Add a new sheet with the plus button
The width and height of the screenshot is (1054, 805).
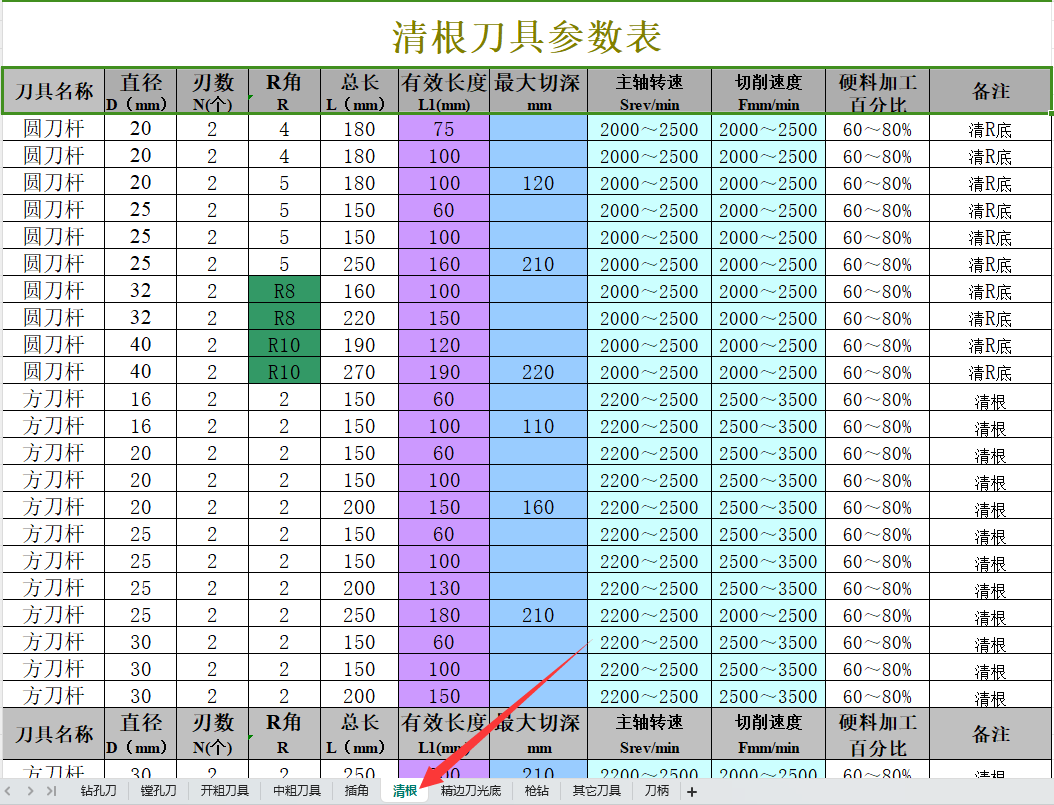[692, 792]
